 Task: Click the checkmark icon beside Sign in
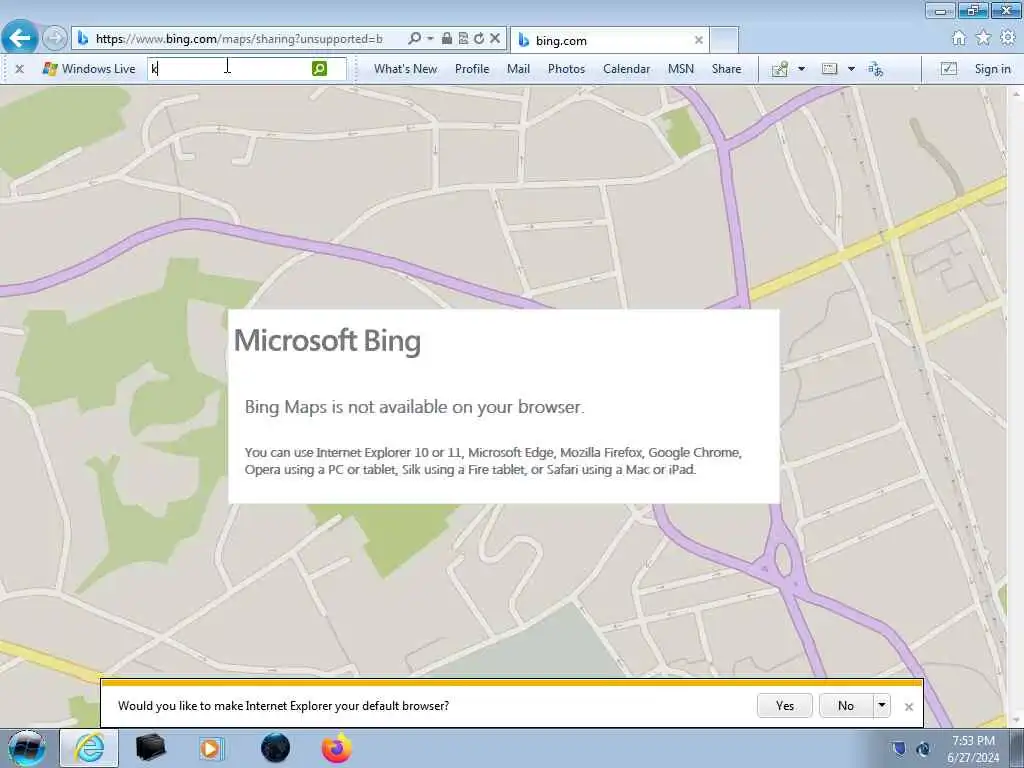coord(948,69)
